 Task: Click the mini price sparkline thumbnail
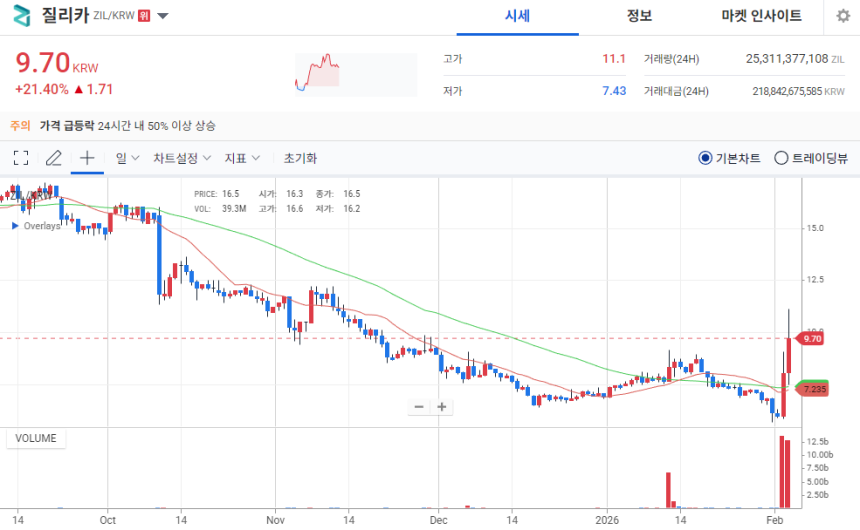(356, 75)
